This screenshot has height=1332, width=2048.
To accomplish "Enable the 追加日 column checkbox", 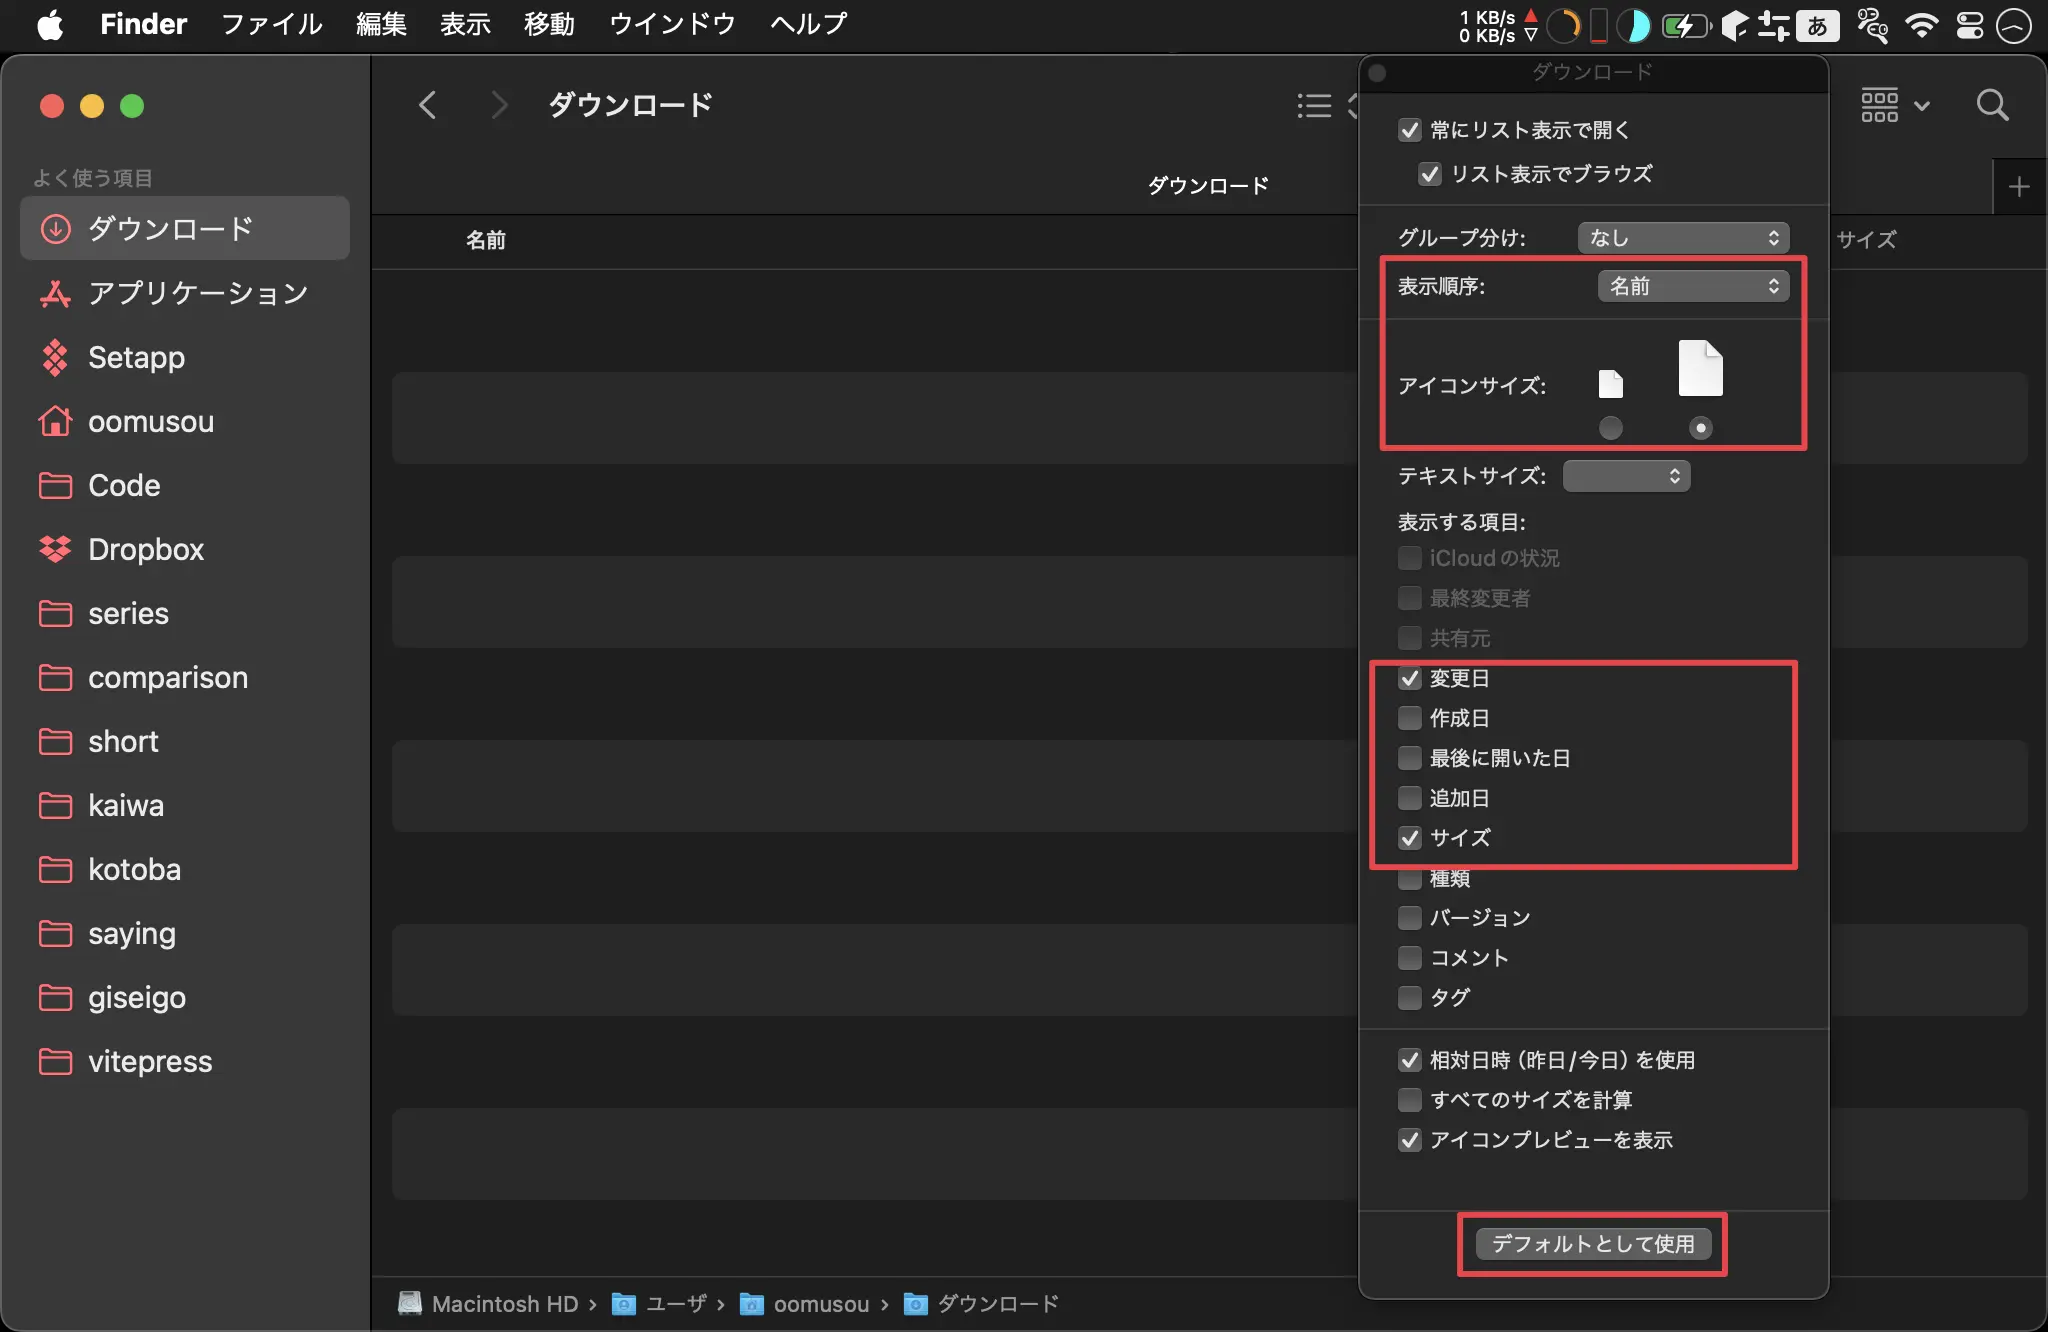I will [x=1410, y=798].
